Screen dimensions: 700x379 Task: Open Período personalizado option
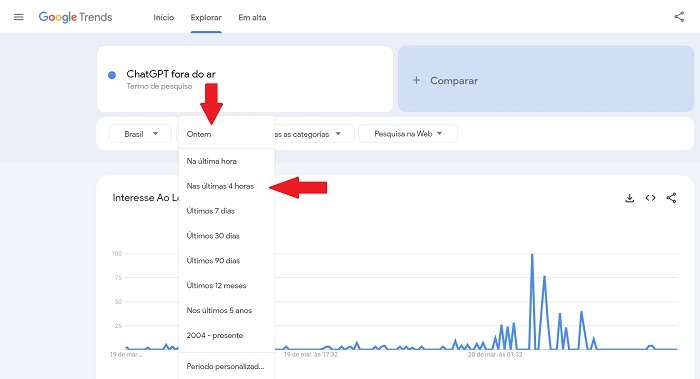pyautogui.click(x=227, y=366)
